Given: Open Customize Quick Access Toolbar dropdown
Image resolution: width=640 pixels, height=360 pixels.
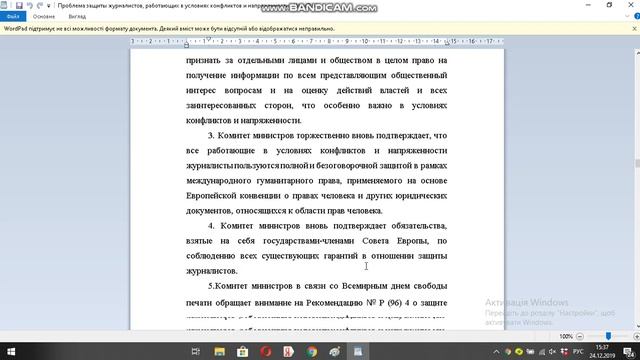Looking at the screenshot, I should (x=49, y=6).
